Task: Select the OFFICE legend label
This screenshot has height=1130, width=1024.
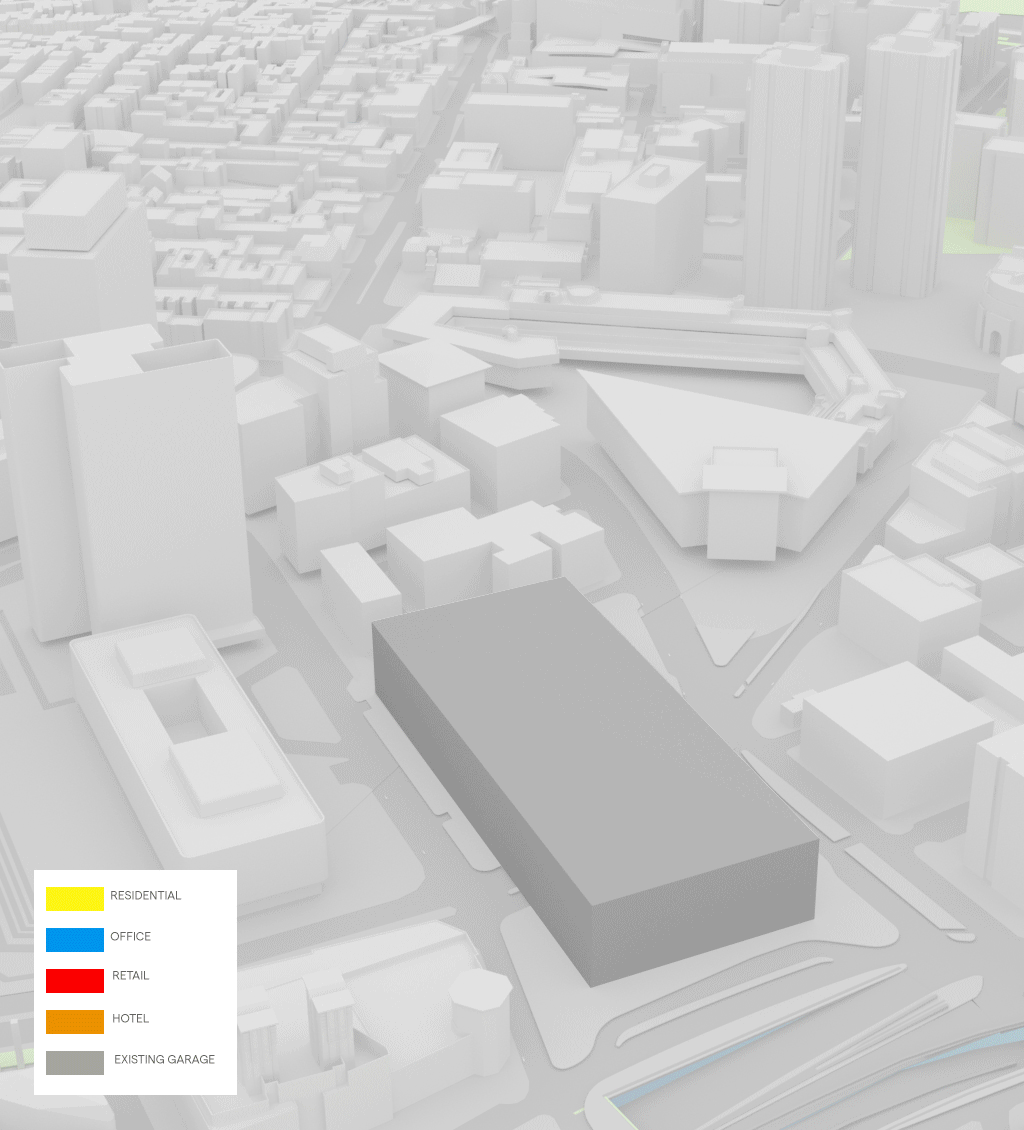Action: 130,936
